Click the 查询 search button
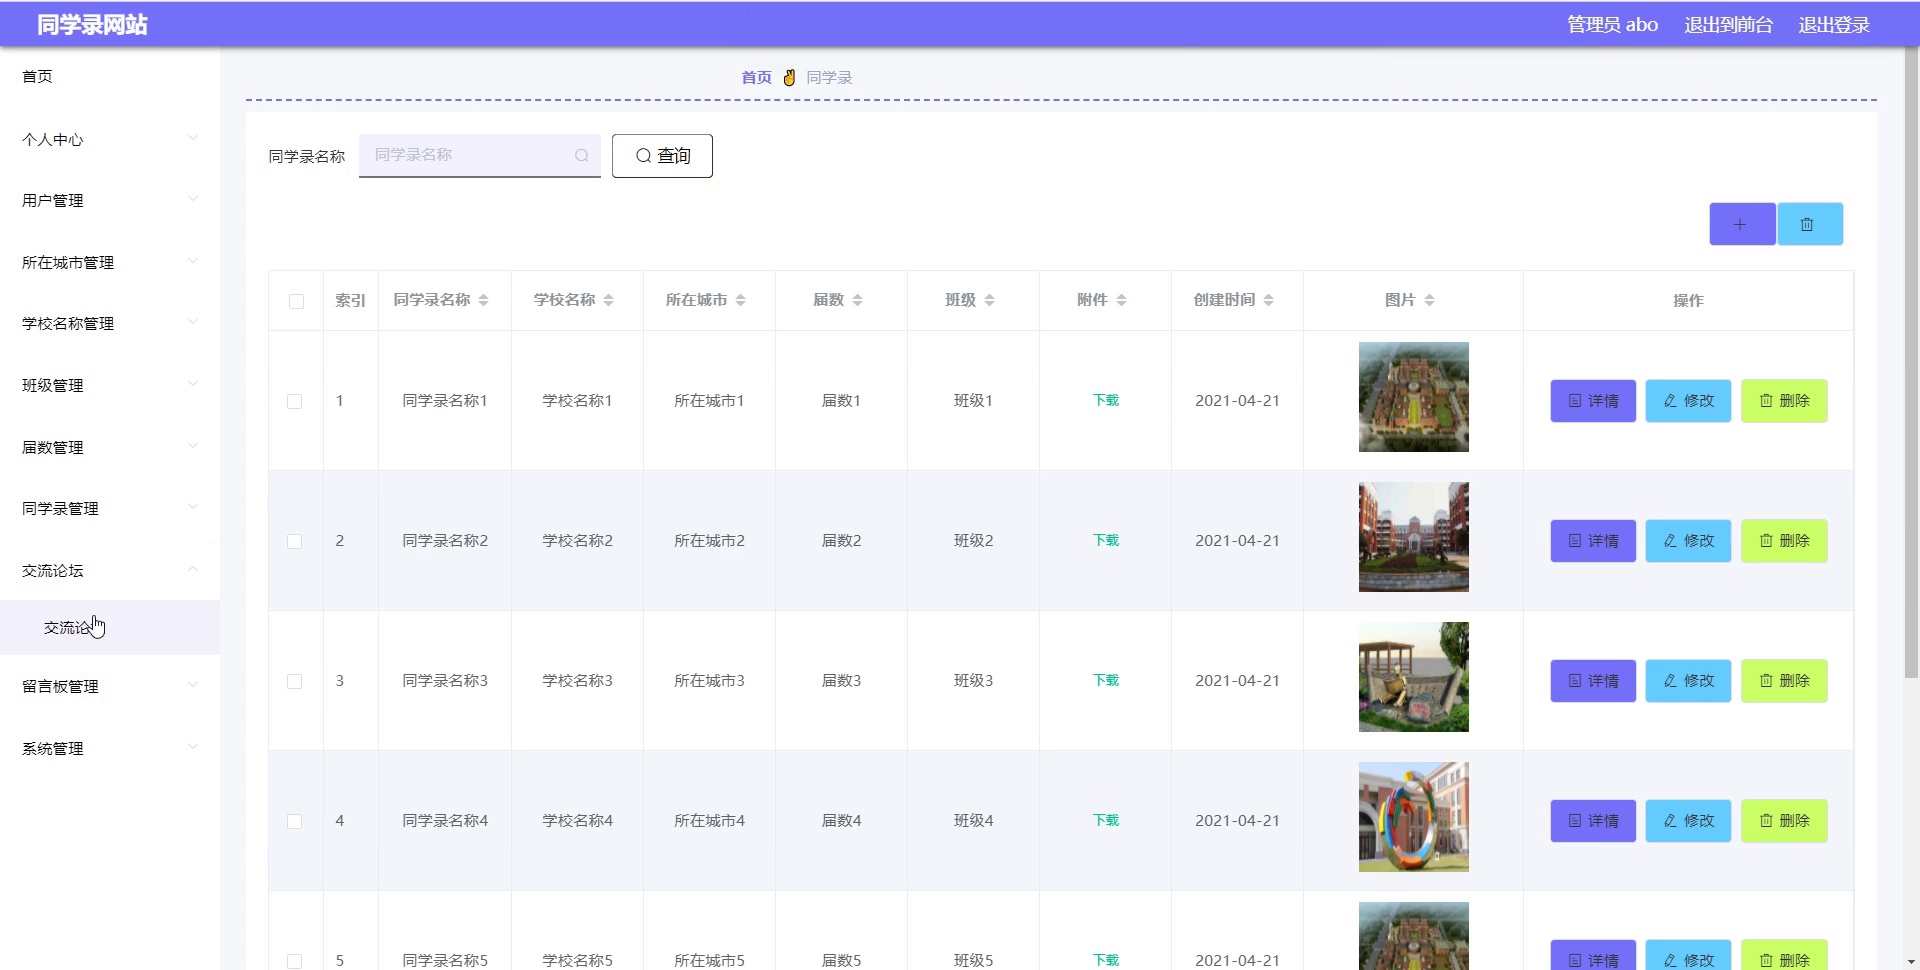The width and height of the screenshot is (1920, 970). pyautogui.click(x=662, y=156)
